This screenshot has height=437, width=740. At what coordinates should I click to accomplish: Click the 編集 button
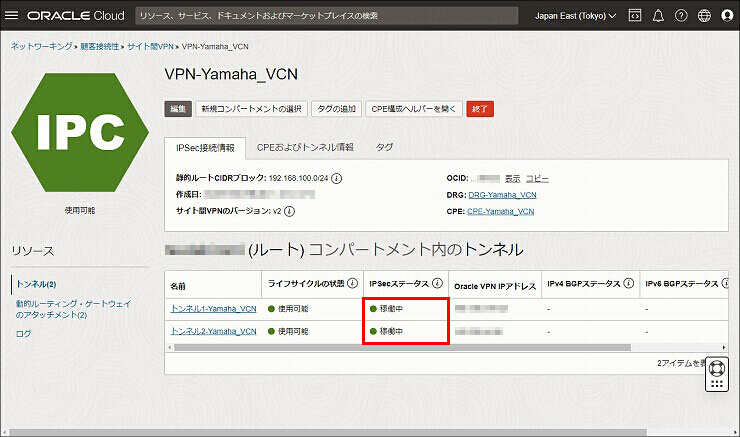[x=178, y=109]
